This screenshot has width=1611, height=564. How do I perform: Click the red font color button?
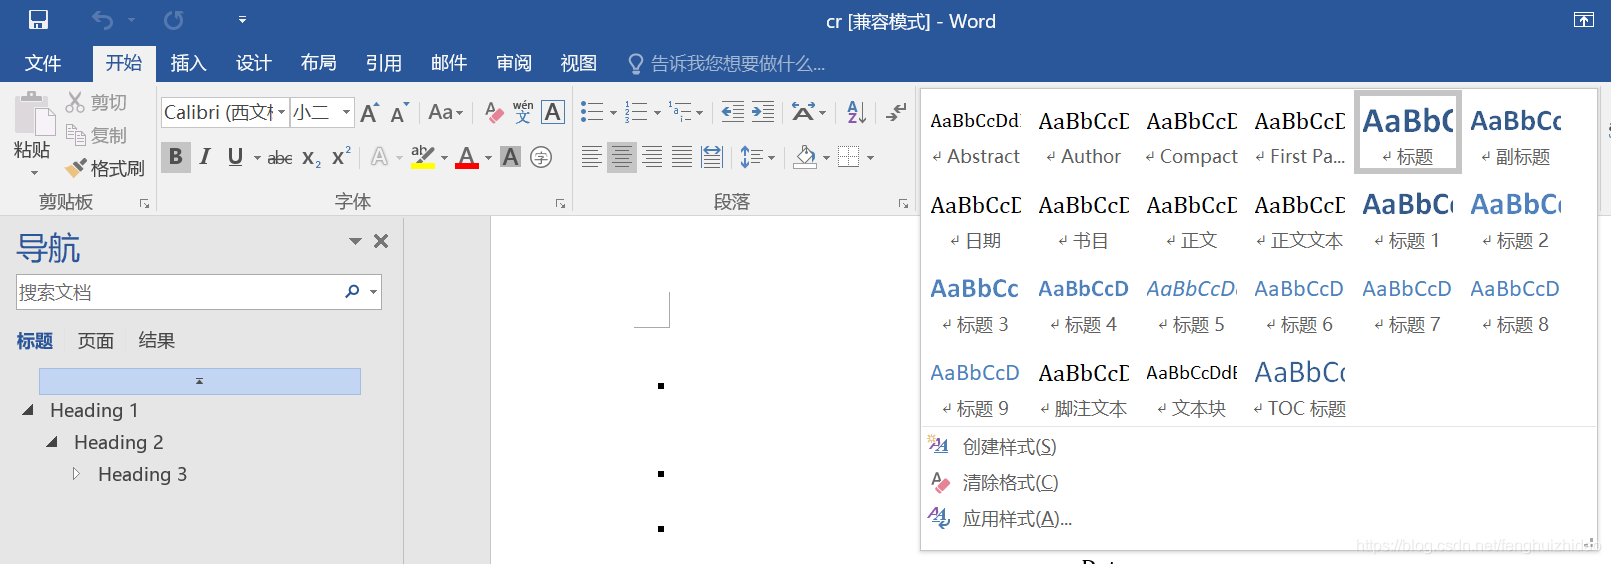tap(467, 157)
